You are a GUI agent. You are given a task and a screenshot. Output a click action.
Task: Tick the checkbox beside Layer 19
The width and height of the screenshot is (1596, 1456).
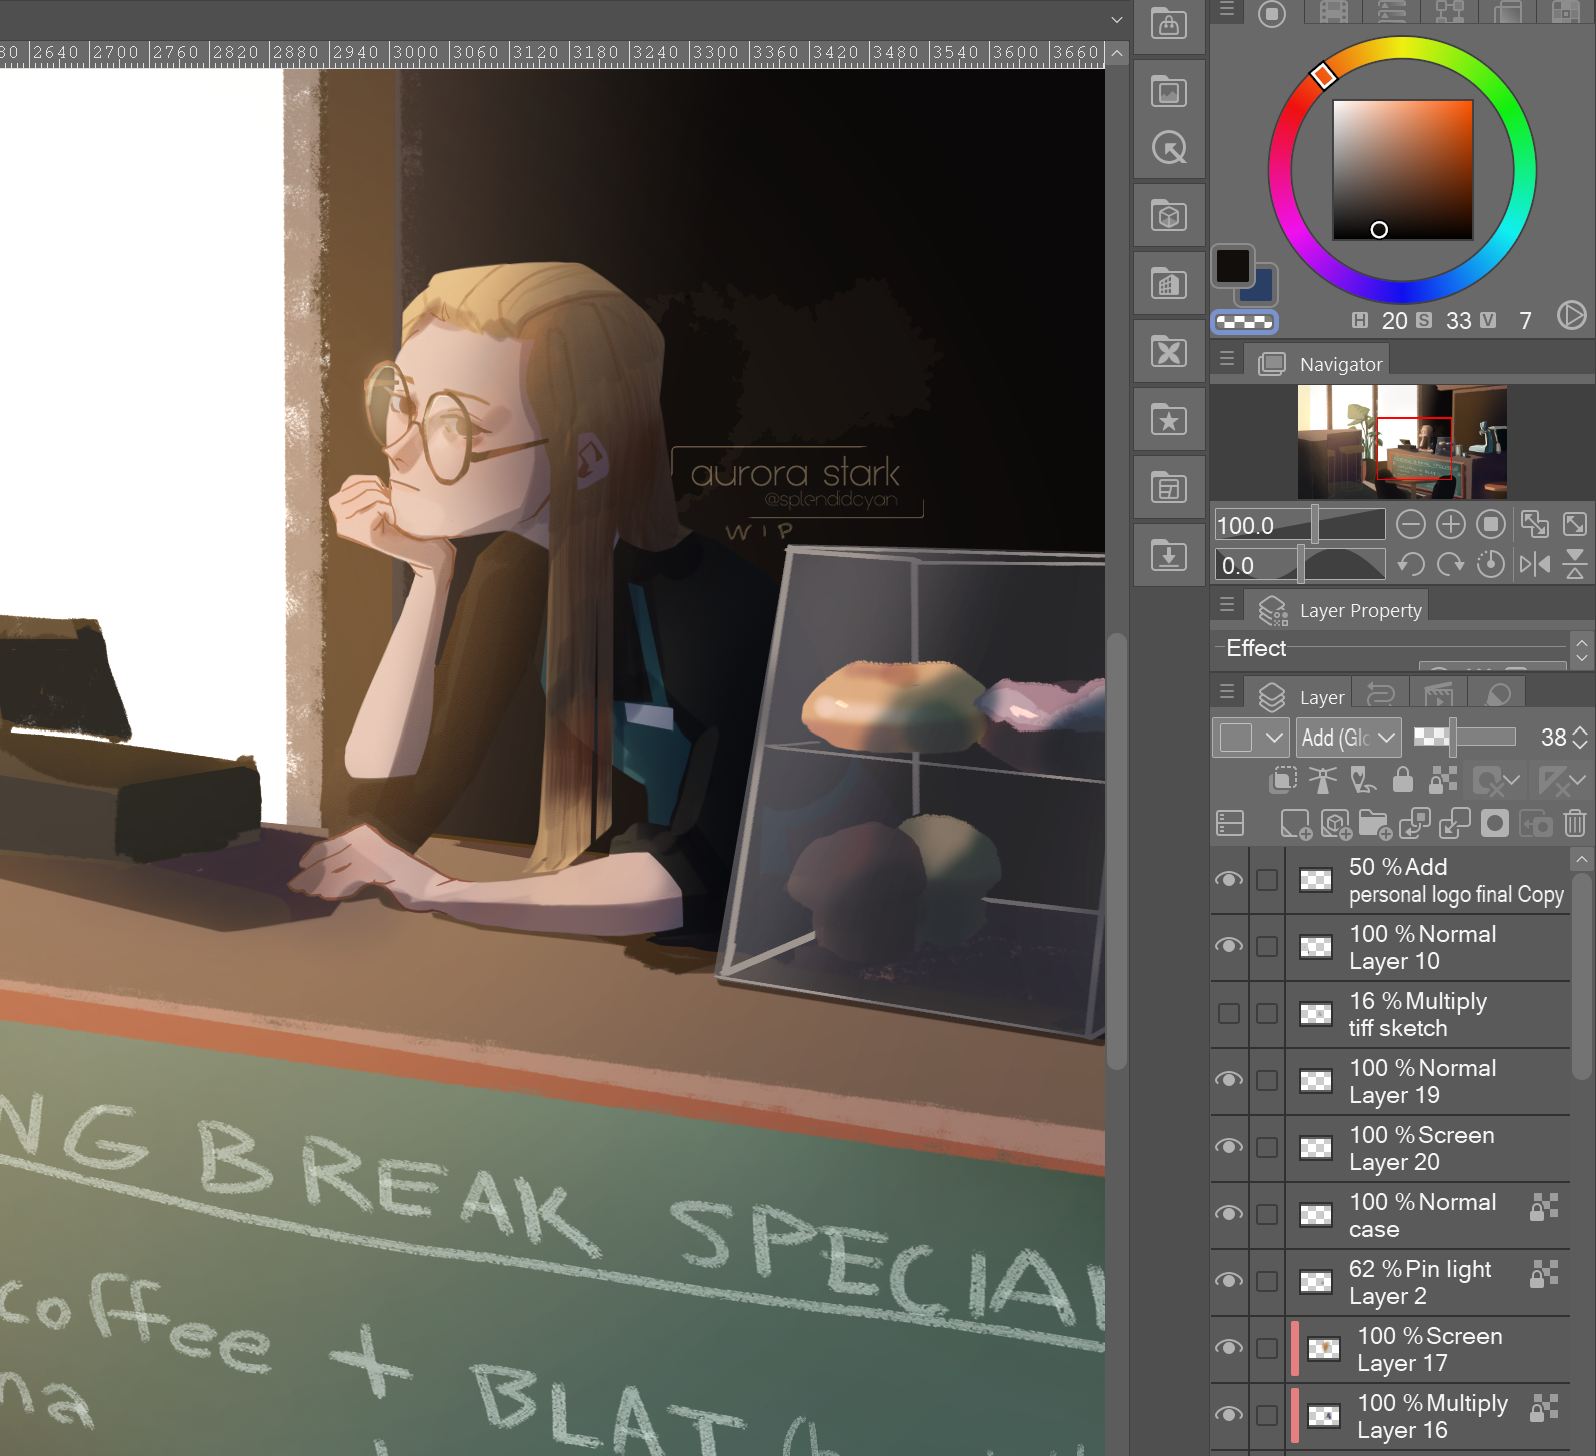pos(1267,1081)
